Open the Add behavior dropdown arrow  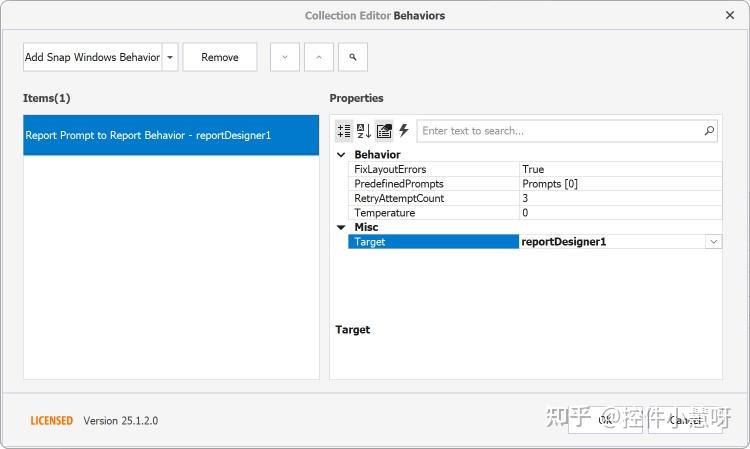170,57
